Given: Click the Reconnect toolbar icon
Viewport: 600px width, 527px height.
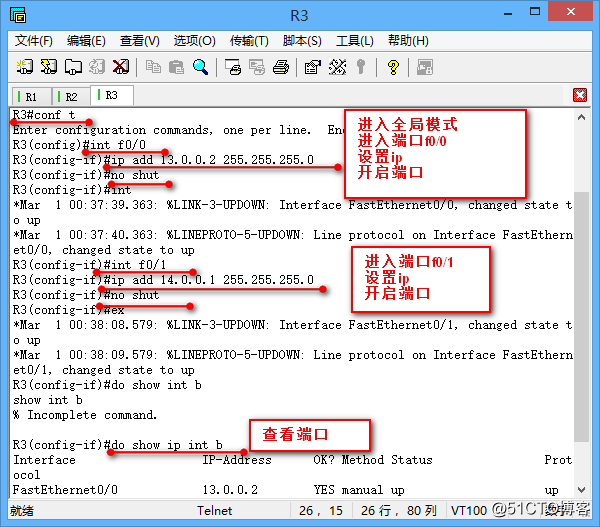Looking at the screenshot, I should pyautogui.click(x=97, y=67).
